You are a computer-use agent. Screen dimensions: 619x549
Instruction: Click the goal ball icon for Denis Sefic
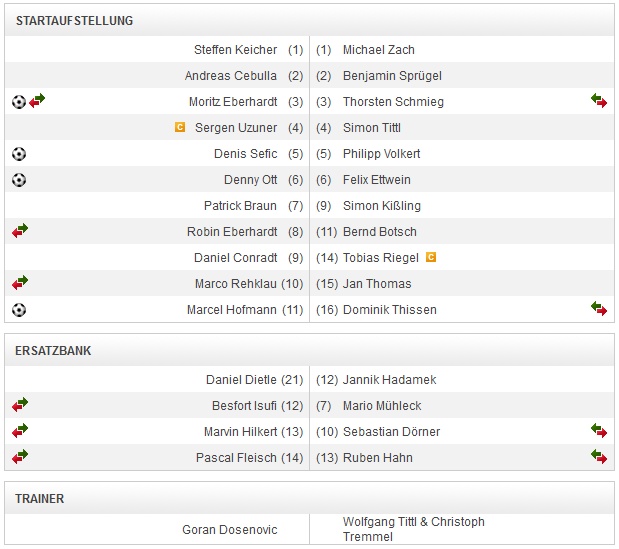[19, 154]
